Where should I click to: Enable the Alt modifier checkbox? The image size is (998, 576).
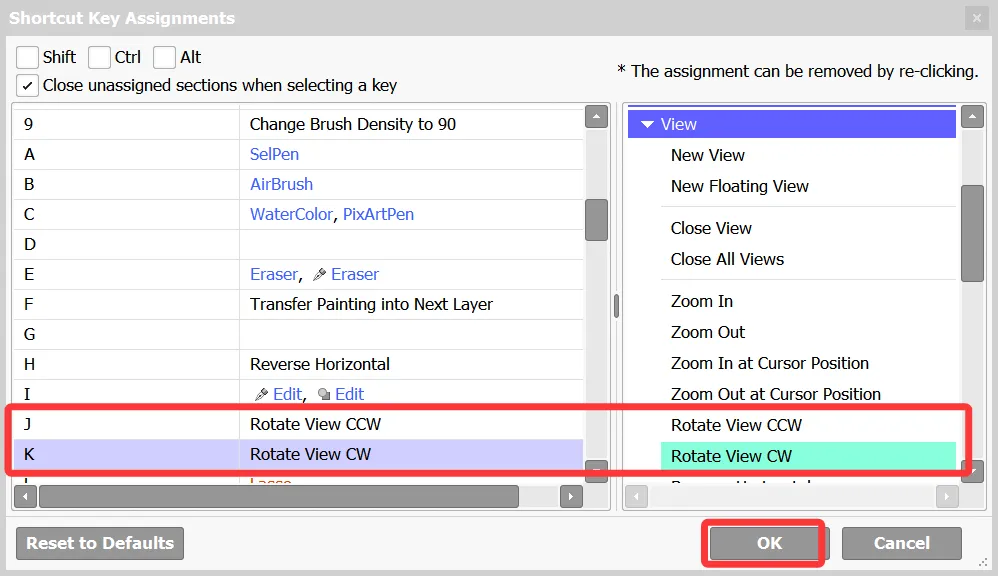[164, 57]
